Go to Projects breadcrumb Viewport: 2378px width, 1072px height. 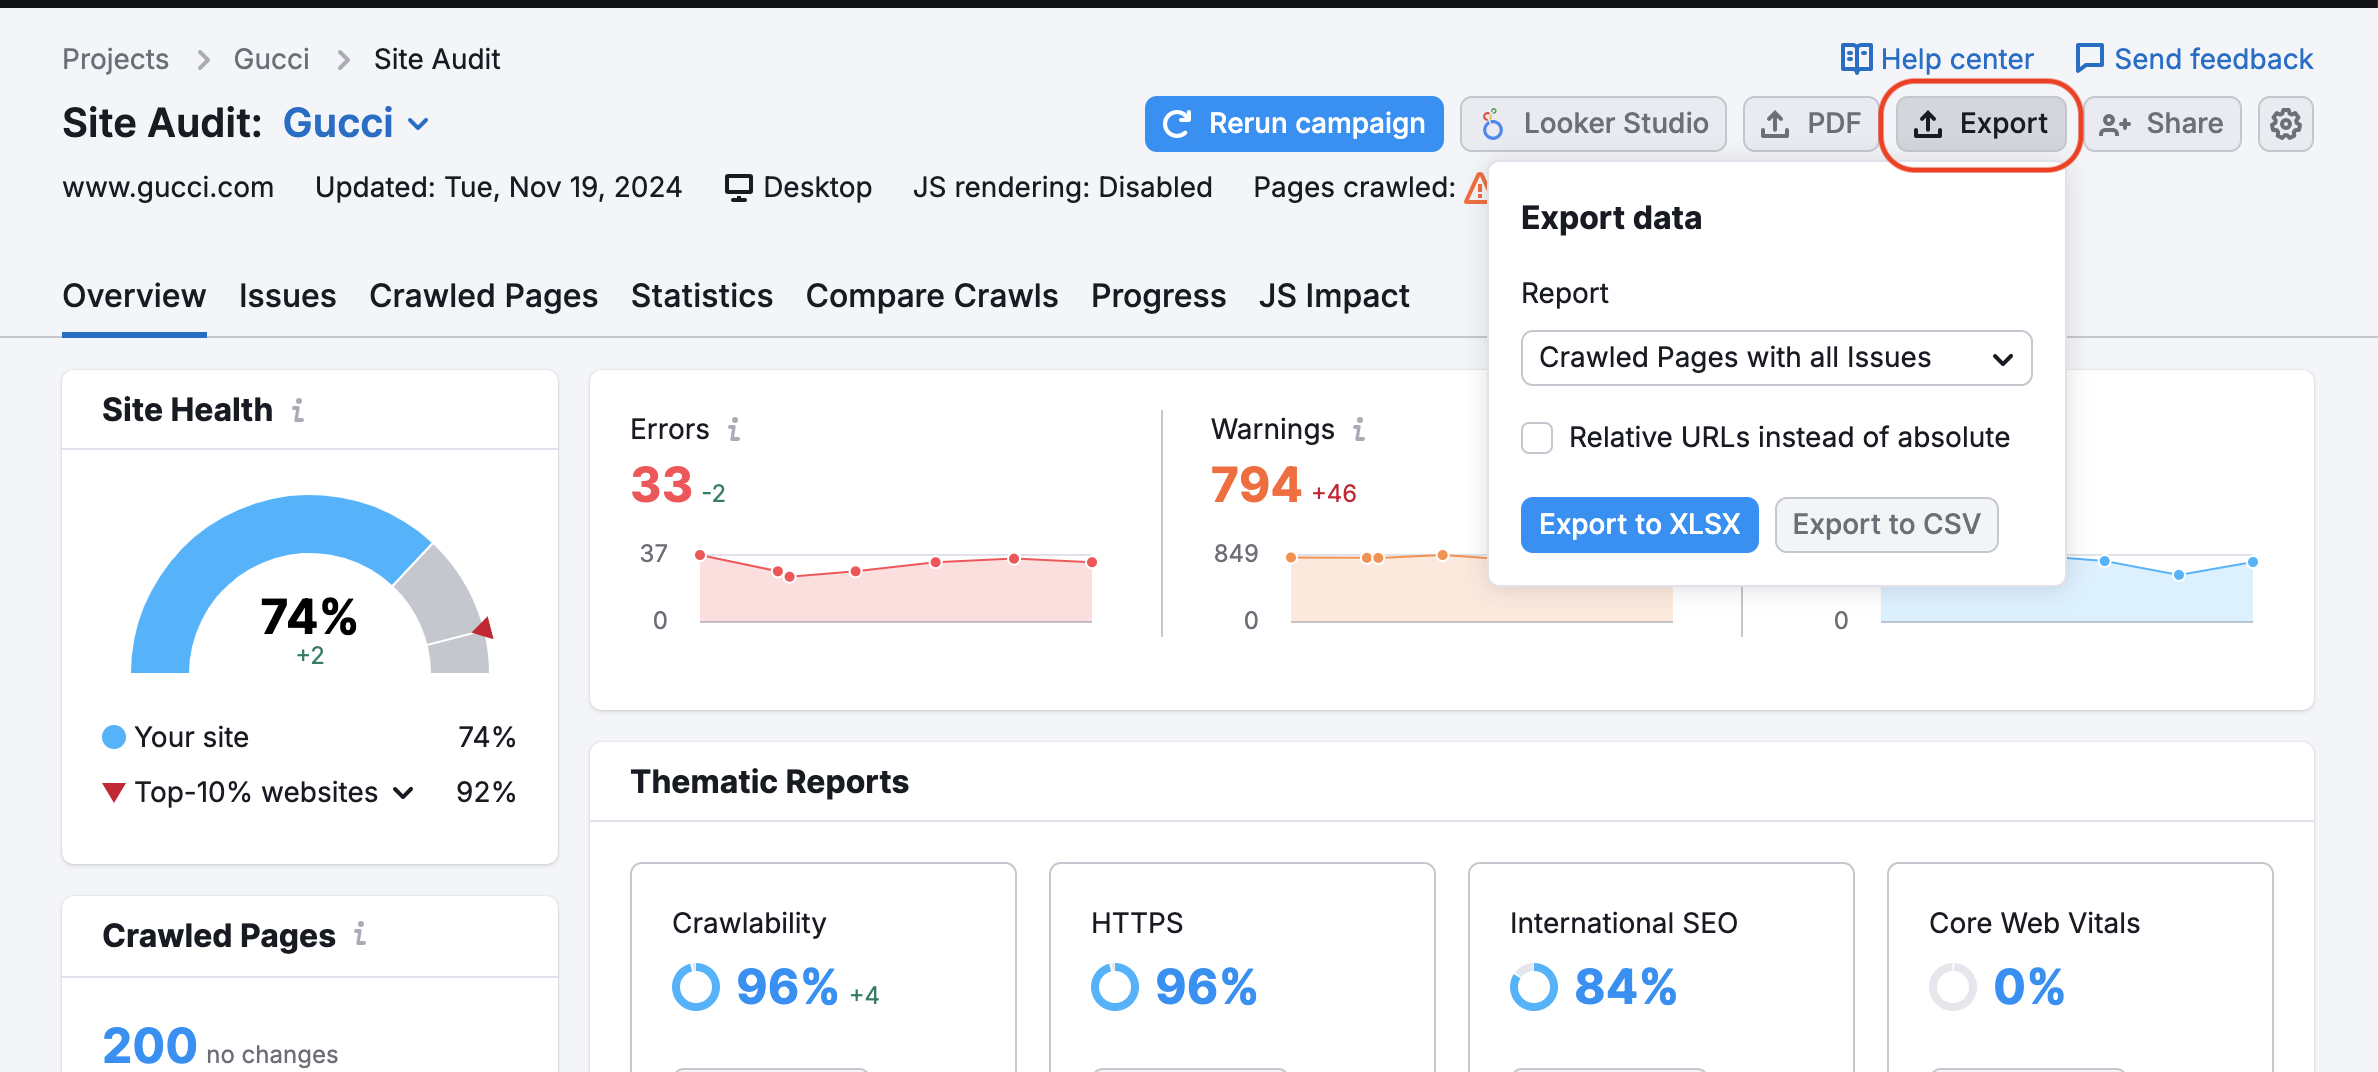tap(115, 59)
